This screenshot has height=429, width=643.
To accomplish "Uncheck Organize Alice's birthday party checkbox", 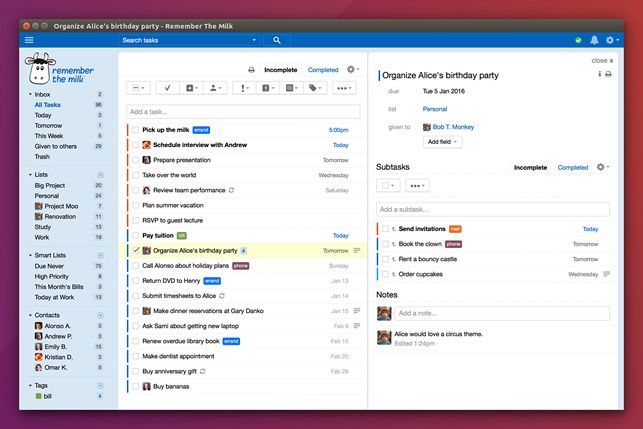I will pyautogui.click(x=136, y=250).
